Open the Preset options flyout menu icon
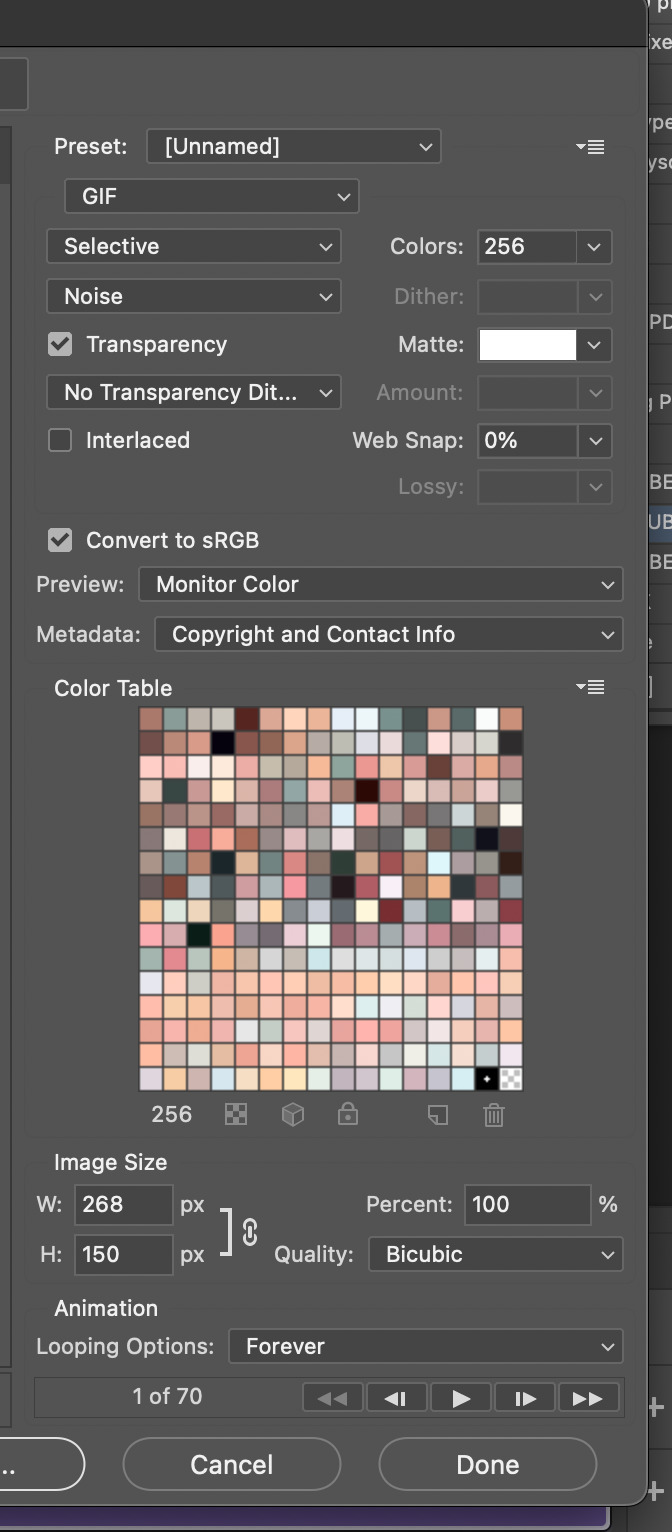This screenshot has width=672, height=1532. [590, 147]
